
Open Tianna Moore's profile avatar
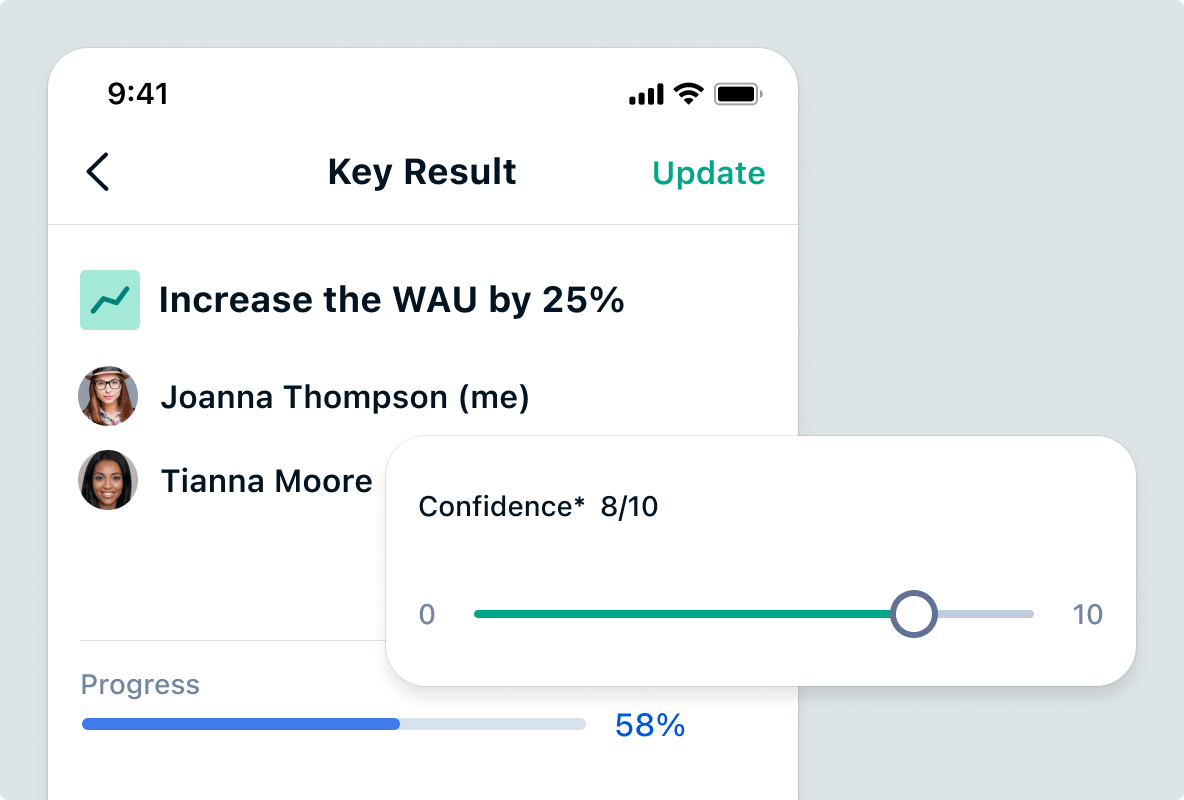click(108, 480)
